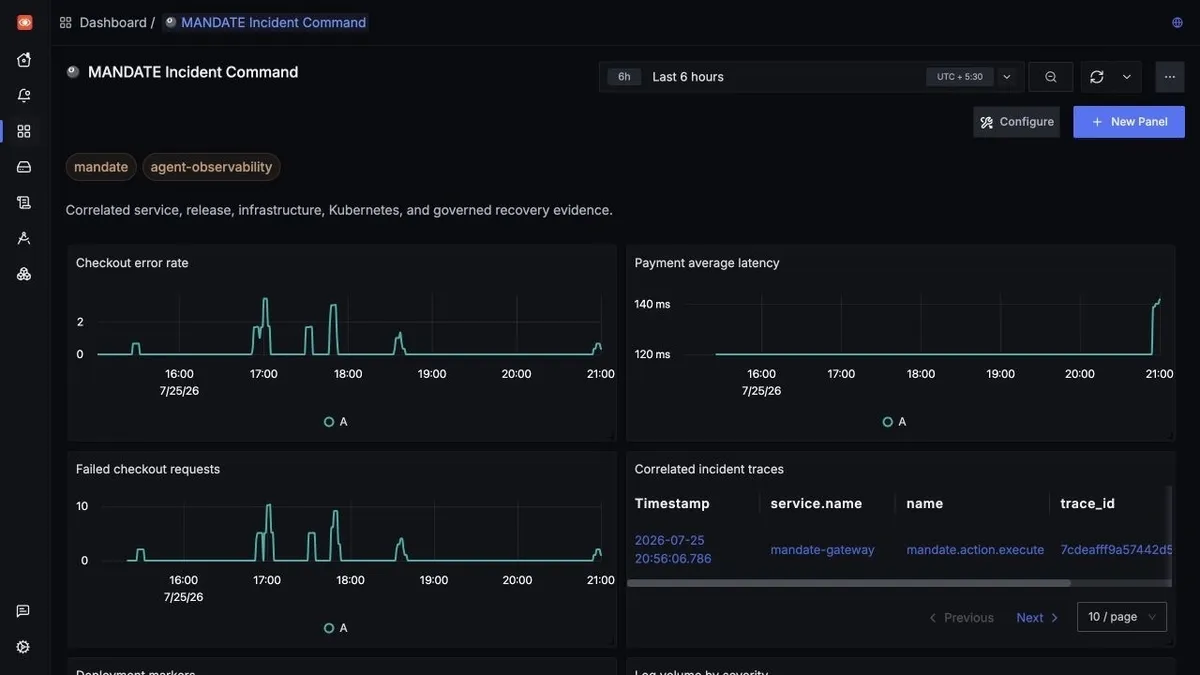Image resolution: width=1200 pixels, height=675 pixels.
Task: Click the MANDATE Incident Command breadcrumb
Action: [x=265, y=22]
